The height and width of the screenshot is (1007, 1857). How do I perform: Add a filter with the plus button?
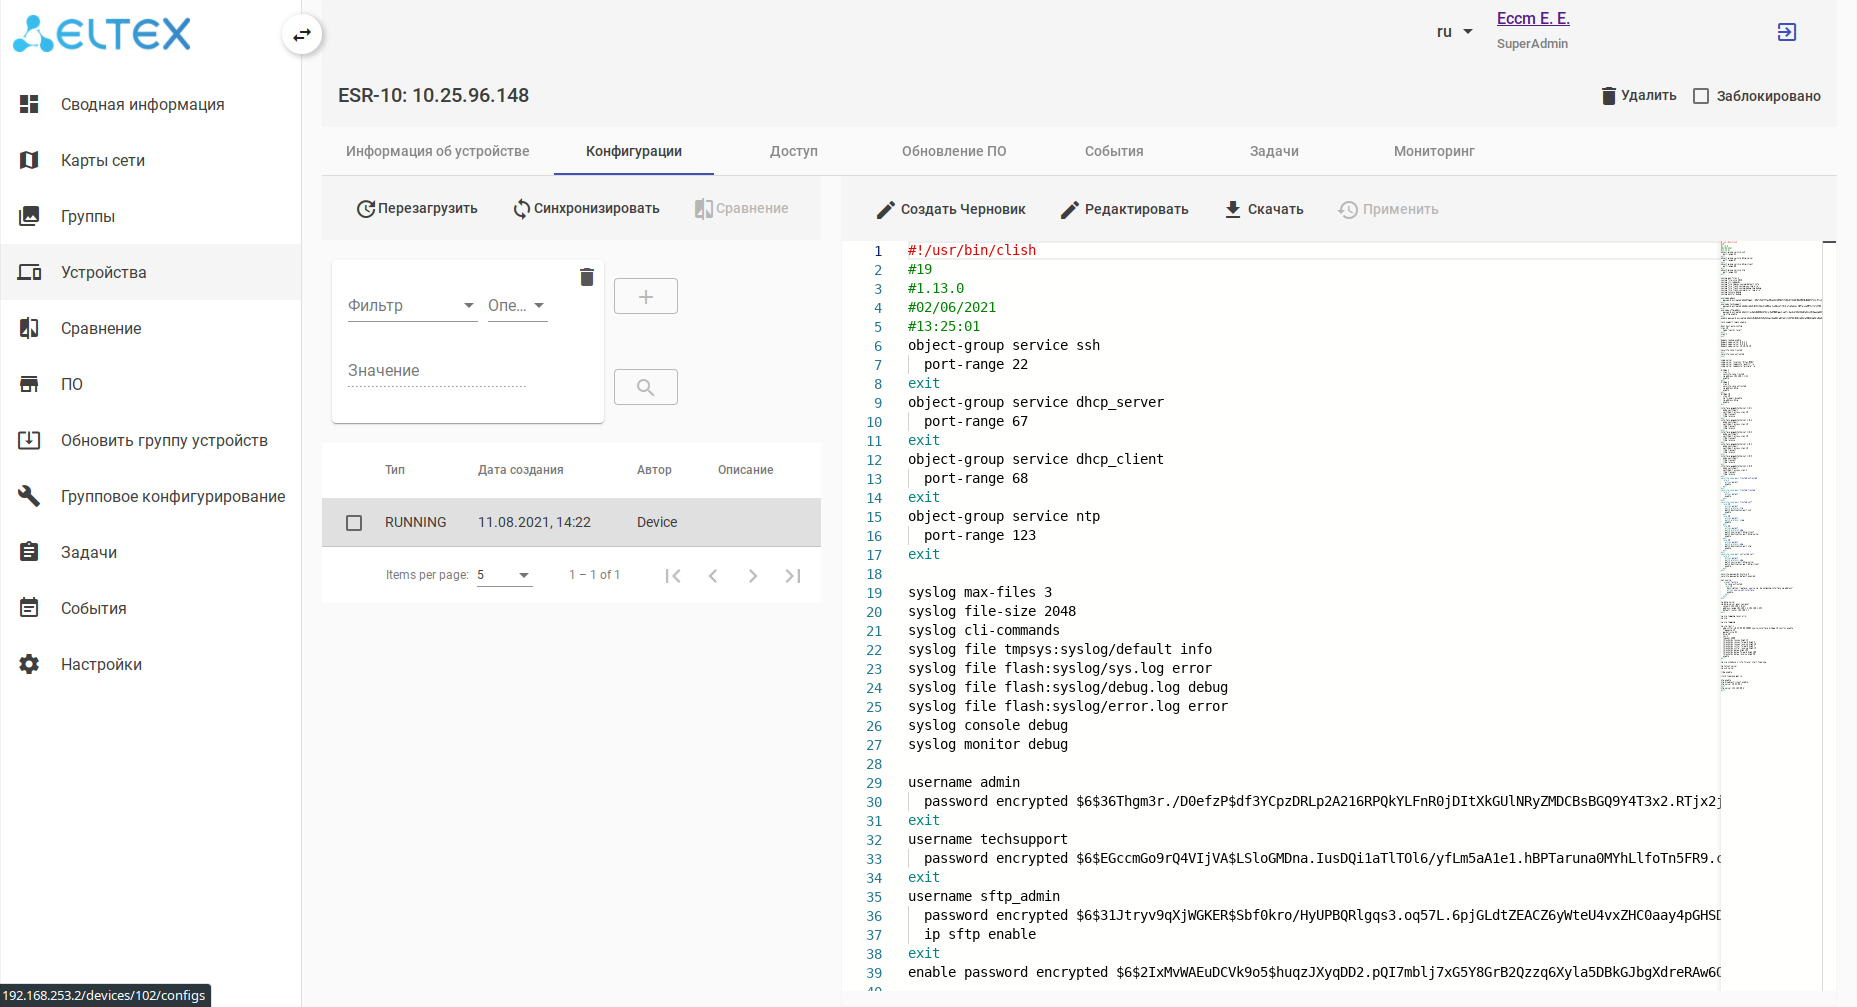coord(645,296)
